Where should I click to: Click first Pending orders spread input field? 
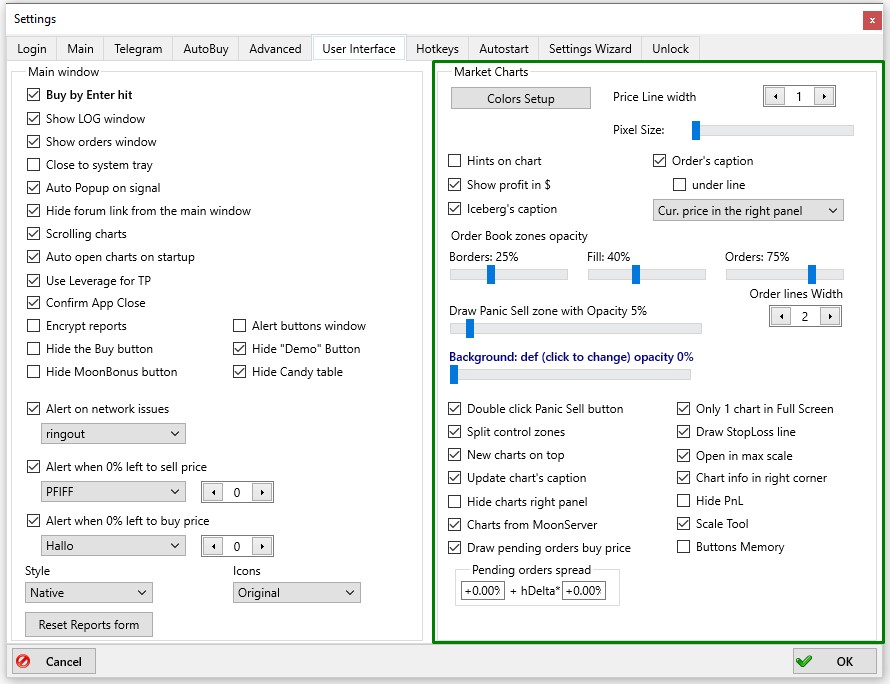pyautogui.click(x=482, y=590)
